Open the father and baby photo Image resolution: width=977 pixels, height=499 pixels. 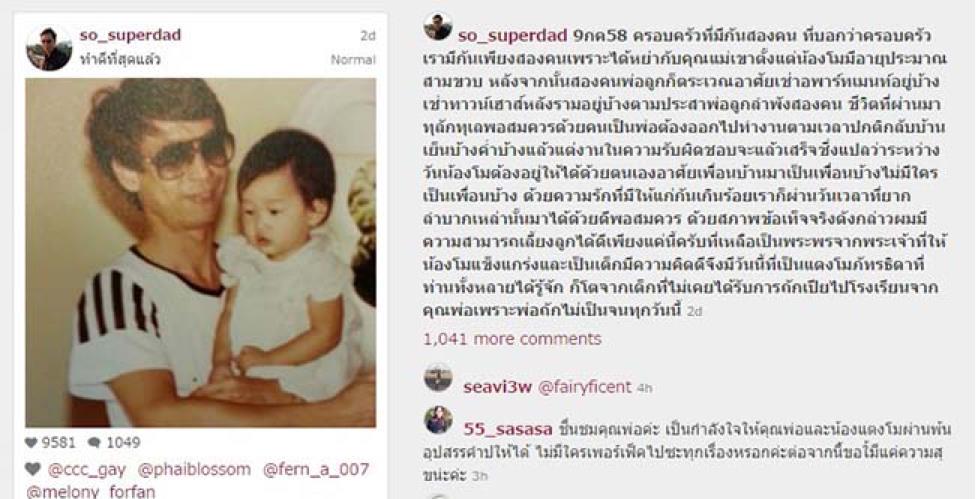coord(201,252)
